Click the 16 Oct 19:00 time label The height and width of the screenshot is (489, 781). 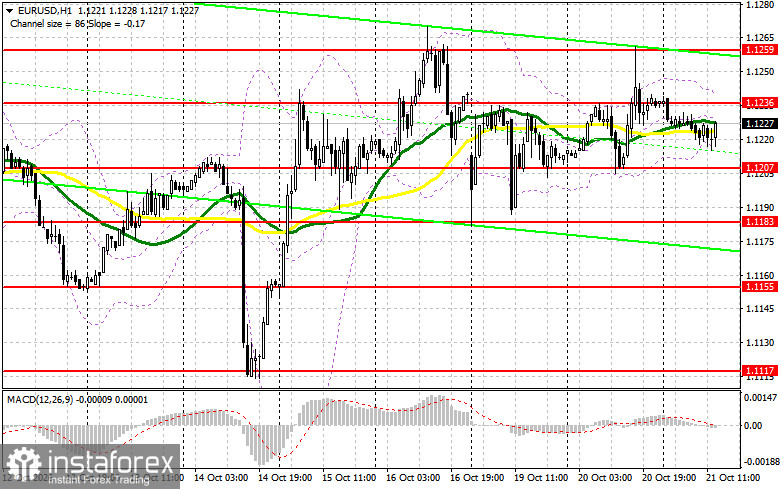tap(477, 478)
